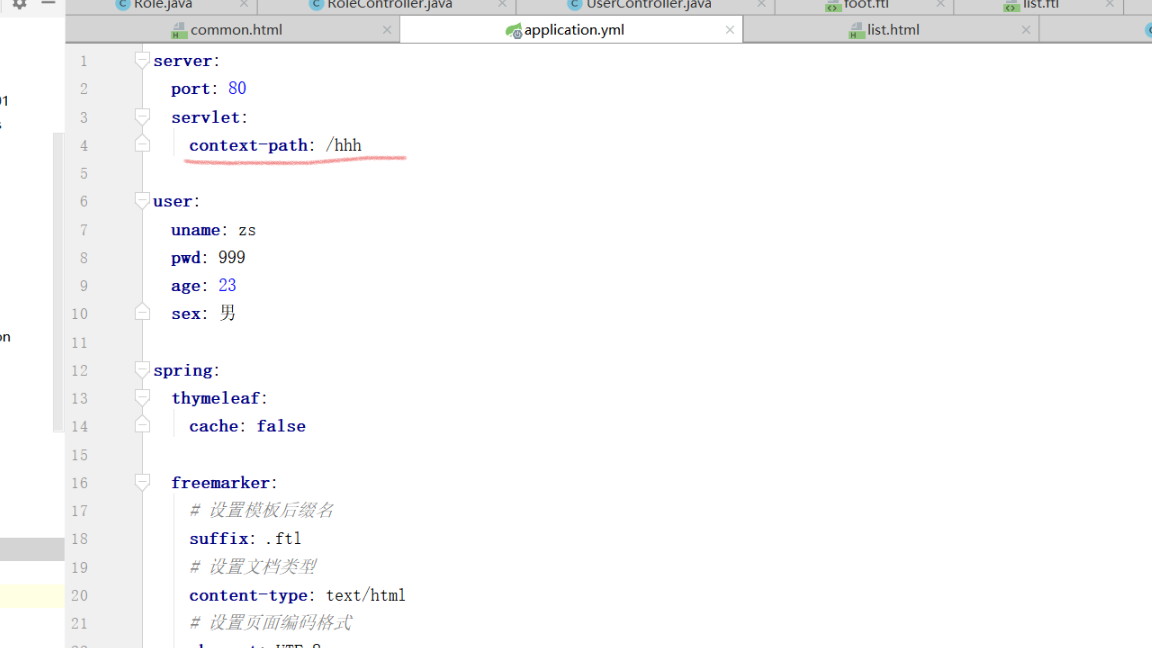Click the sex value 男

(x=228, y=313)
